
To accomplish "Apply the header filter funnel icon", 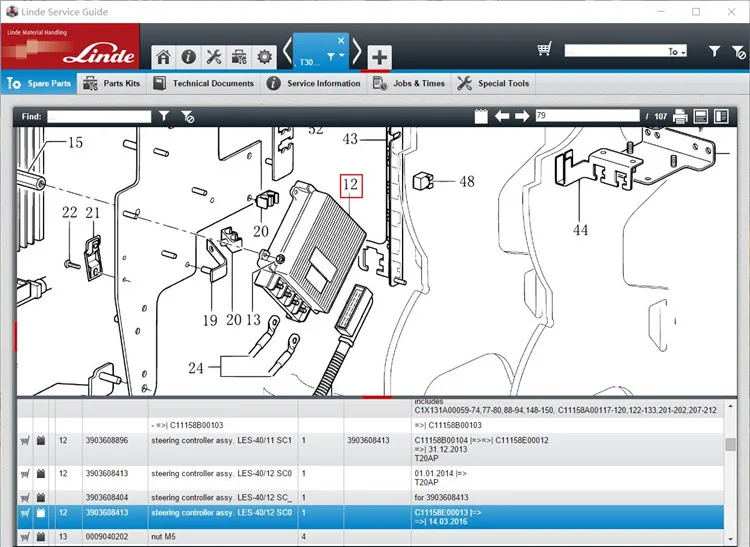I will coord(714,51).
